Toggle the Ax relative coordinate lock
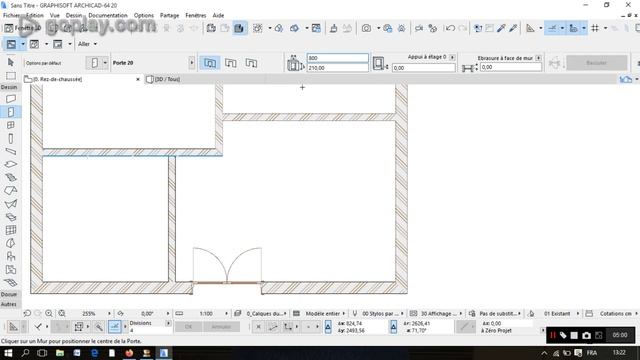 tap(328, 327)
